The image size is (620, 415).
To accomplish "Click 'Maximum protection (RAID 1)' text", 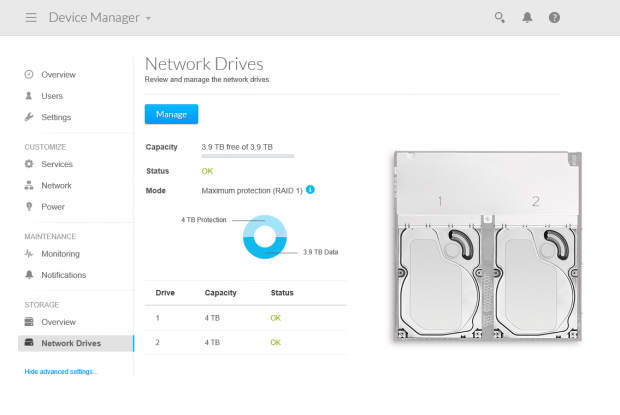I will 252,191.
